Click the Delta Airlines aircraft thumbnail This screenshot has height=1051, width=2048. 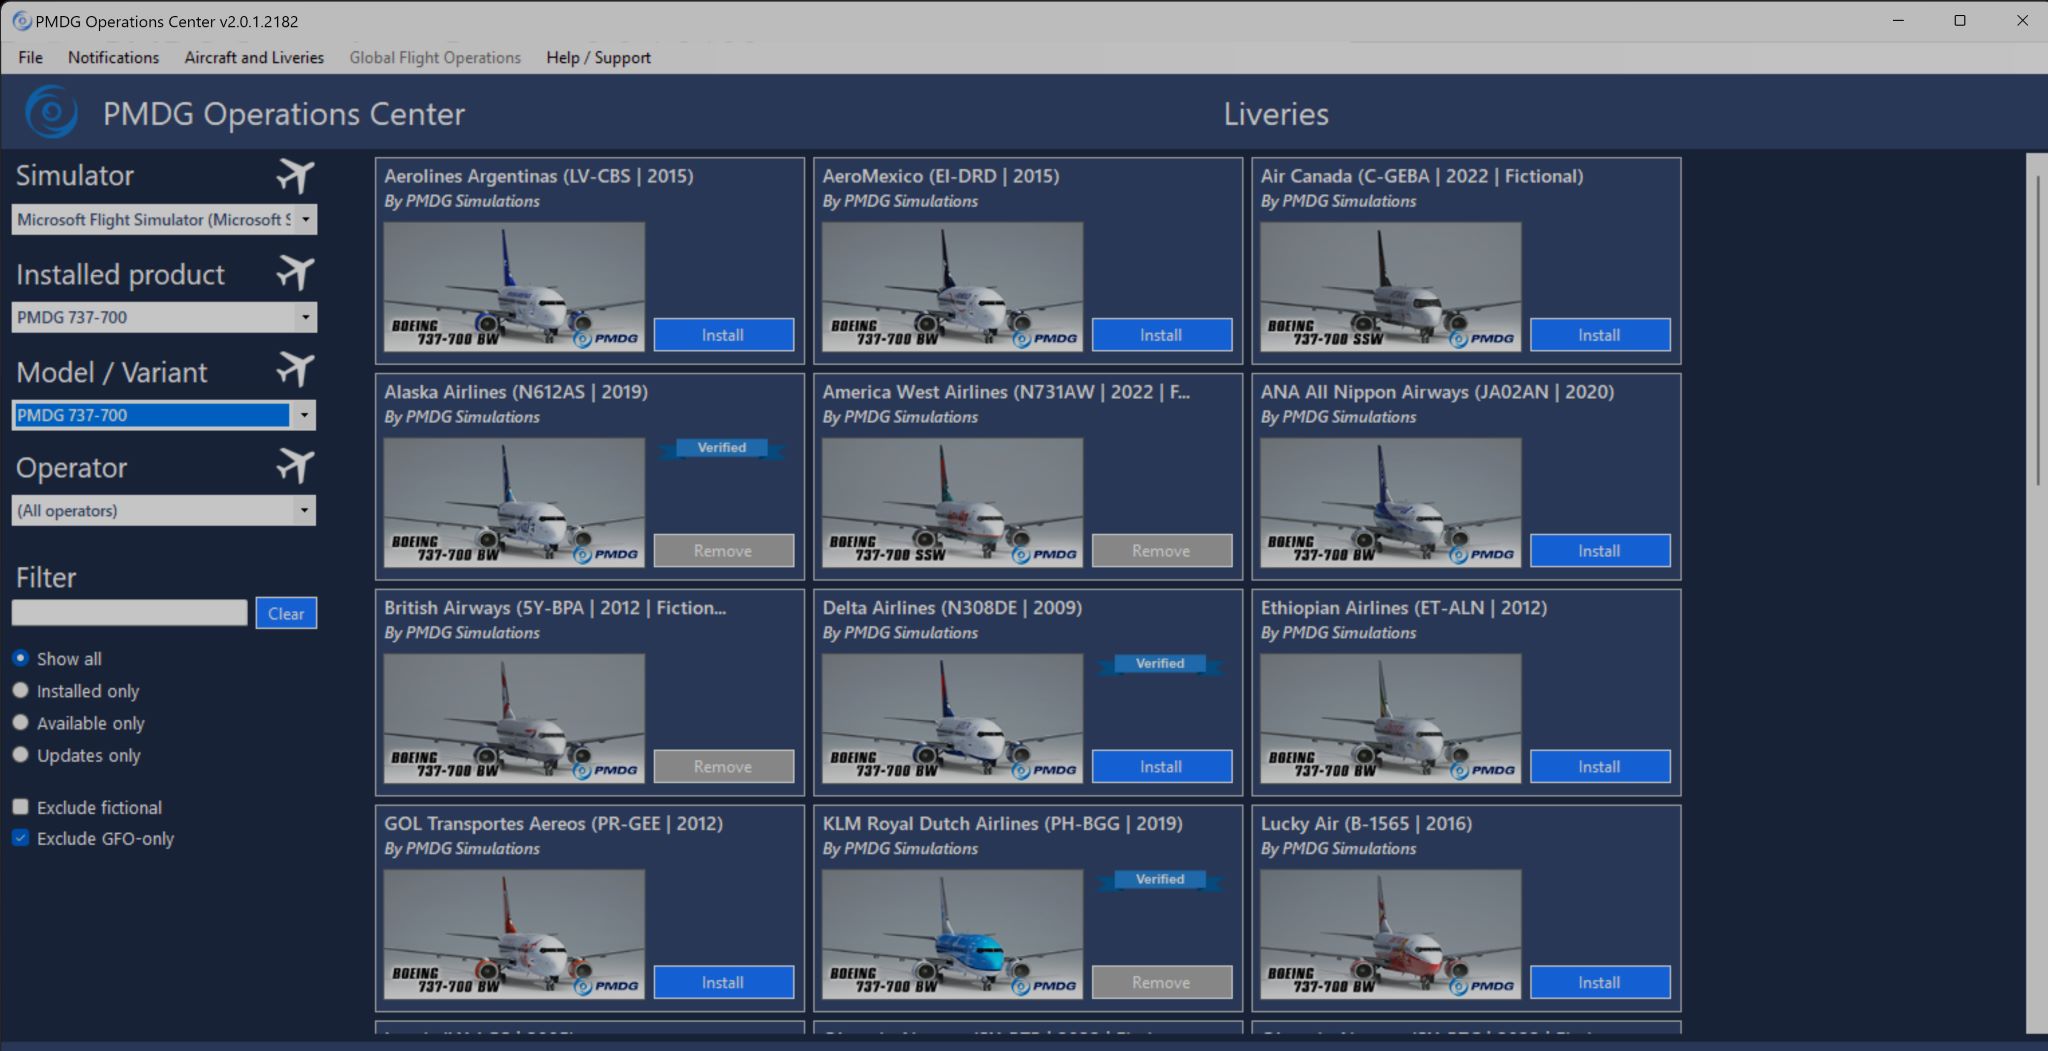coord(952,718)
